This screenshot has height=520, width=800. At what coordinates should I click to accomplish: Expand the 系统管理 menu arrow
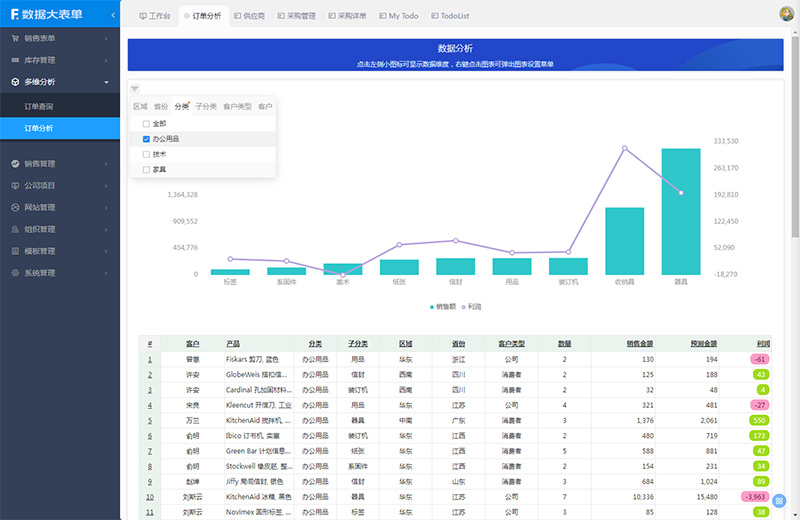(106, 273)
